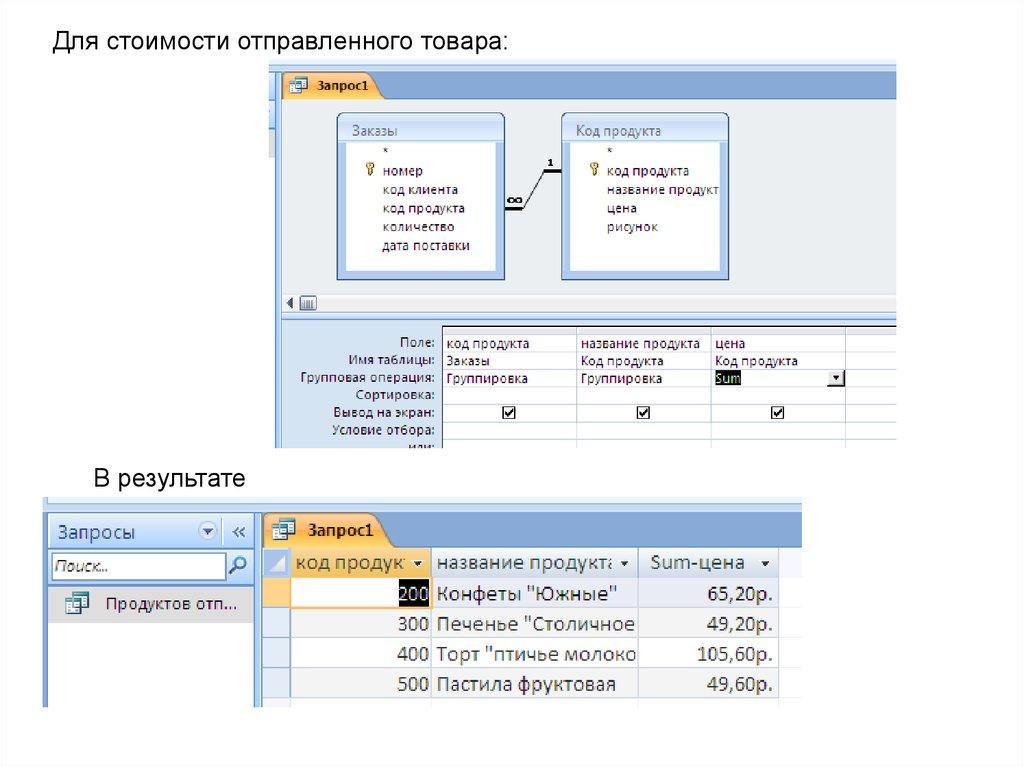Click the select-all corner of the datasheet
This screenshot has width=1024, height=767.
click(276, 563)
